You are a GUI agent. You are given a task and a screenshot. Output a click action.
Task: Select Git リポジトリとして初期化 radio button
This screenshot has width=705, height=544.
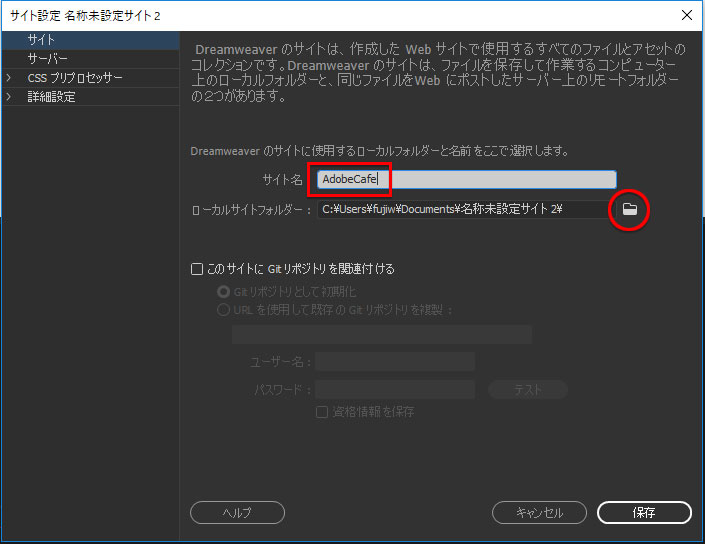(224, 292)
